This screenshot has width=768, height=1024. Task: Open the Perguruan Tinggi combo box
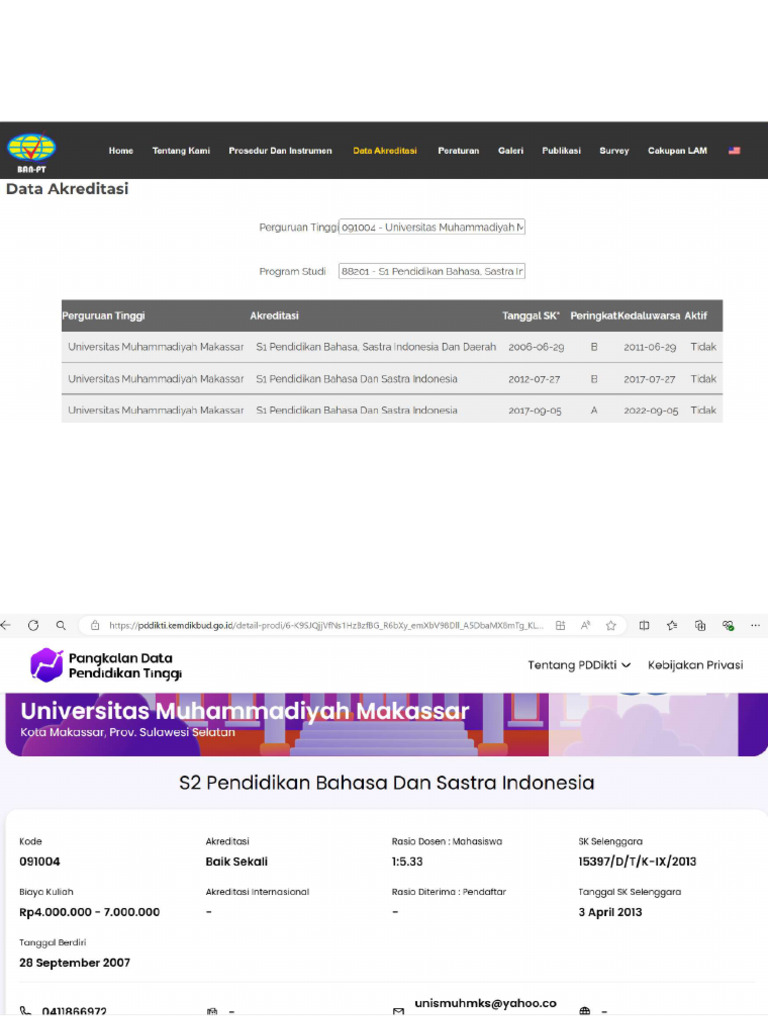[x=432, y=227]
